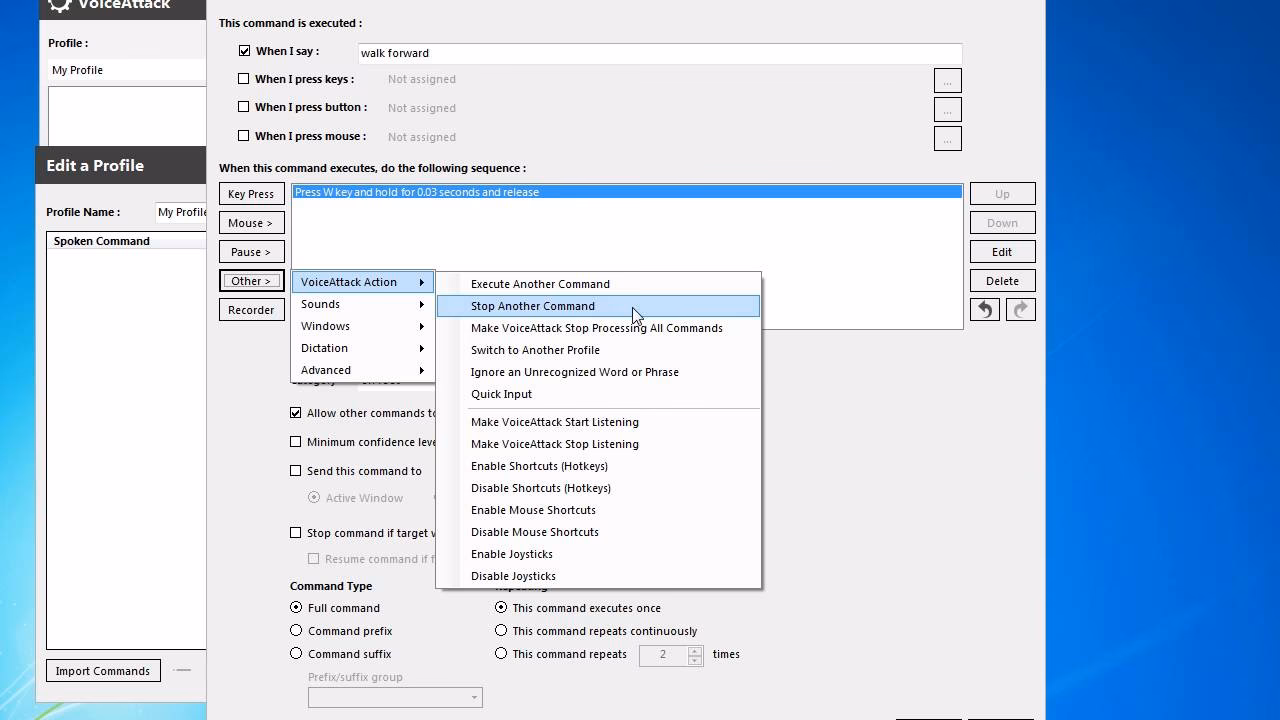Click the Edit action button

coord(1002,252)
